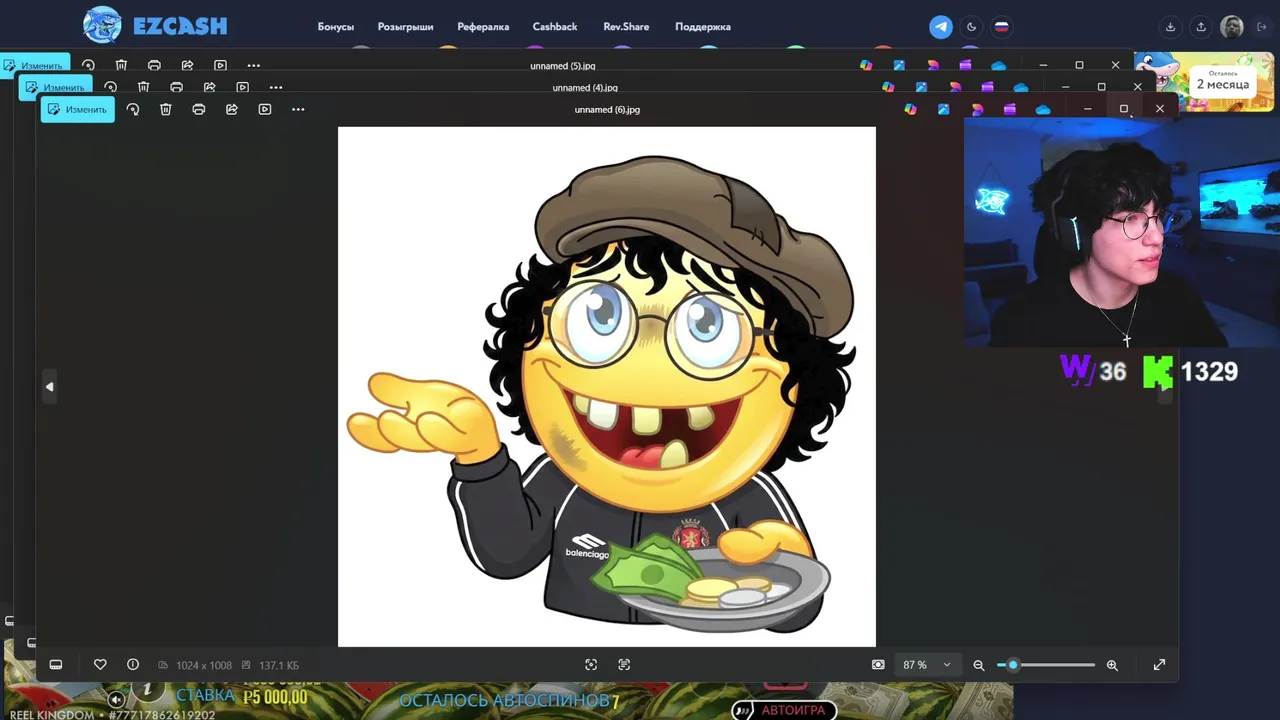Image resolution: width=1280 pixels, height=720 pixels.
Task: Click the webcam overlay of the streamer
Action: pos(1121,232)
